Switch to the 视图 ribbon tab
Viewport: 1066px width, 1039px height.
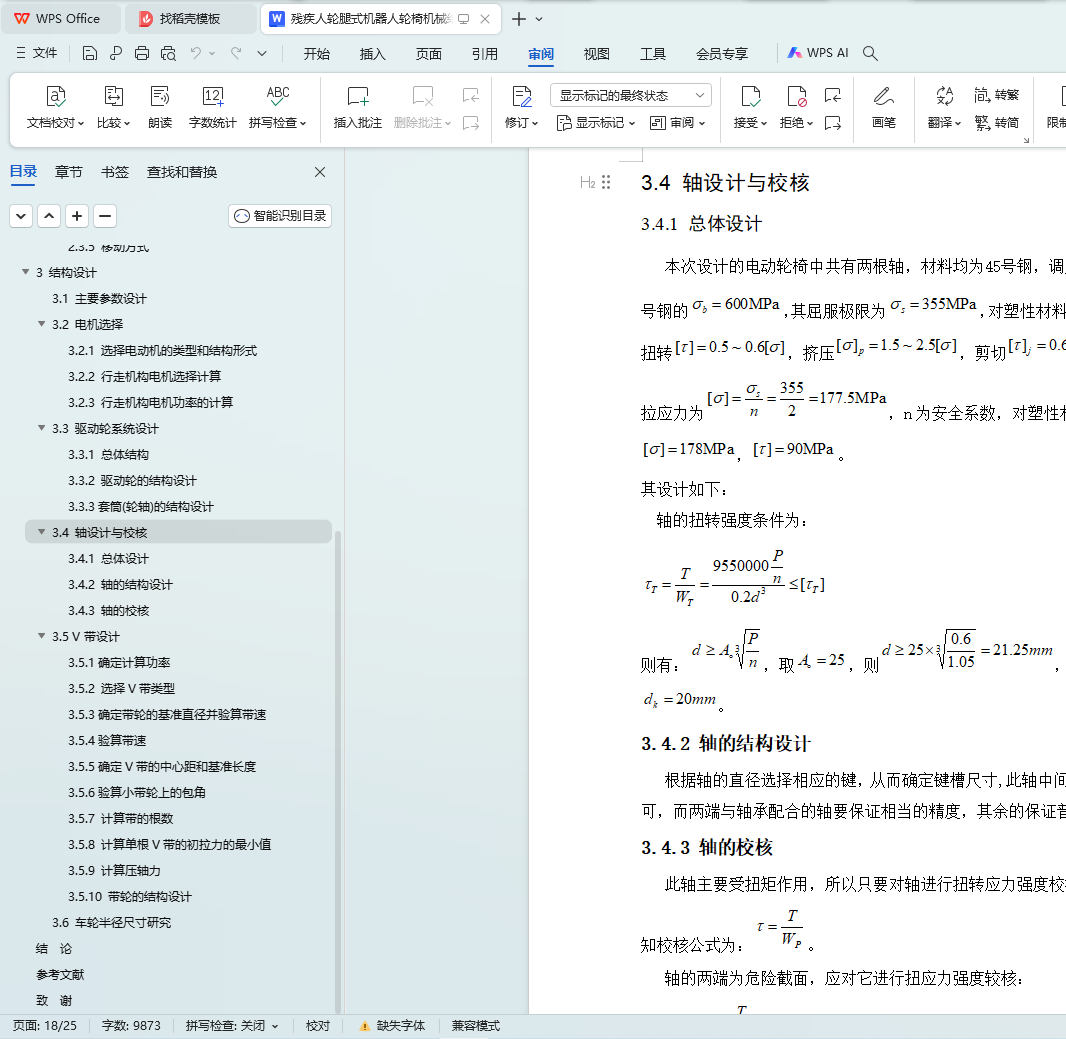tap(597, 54)
